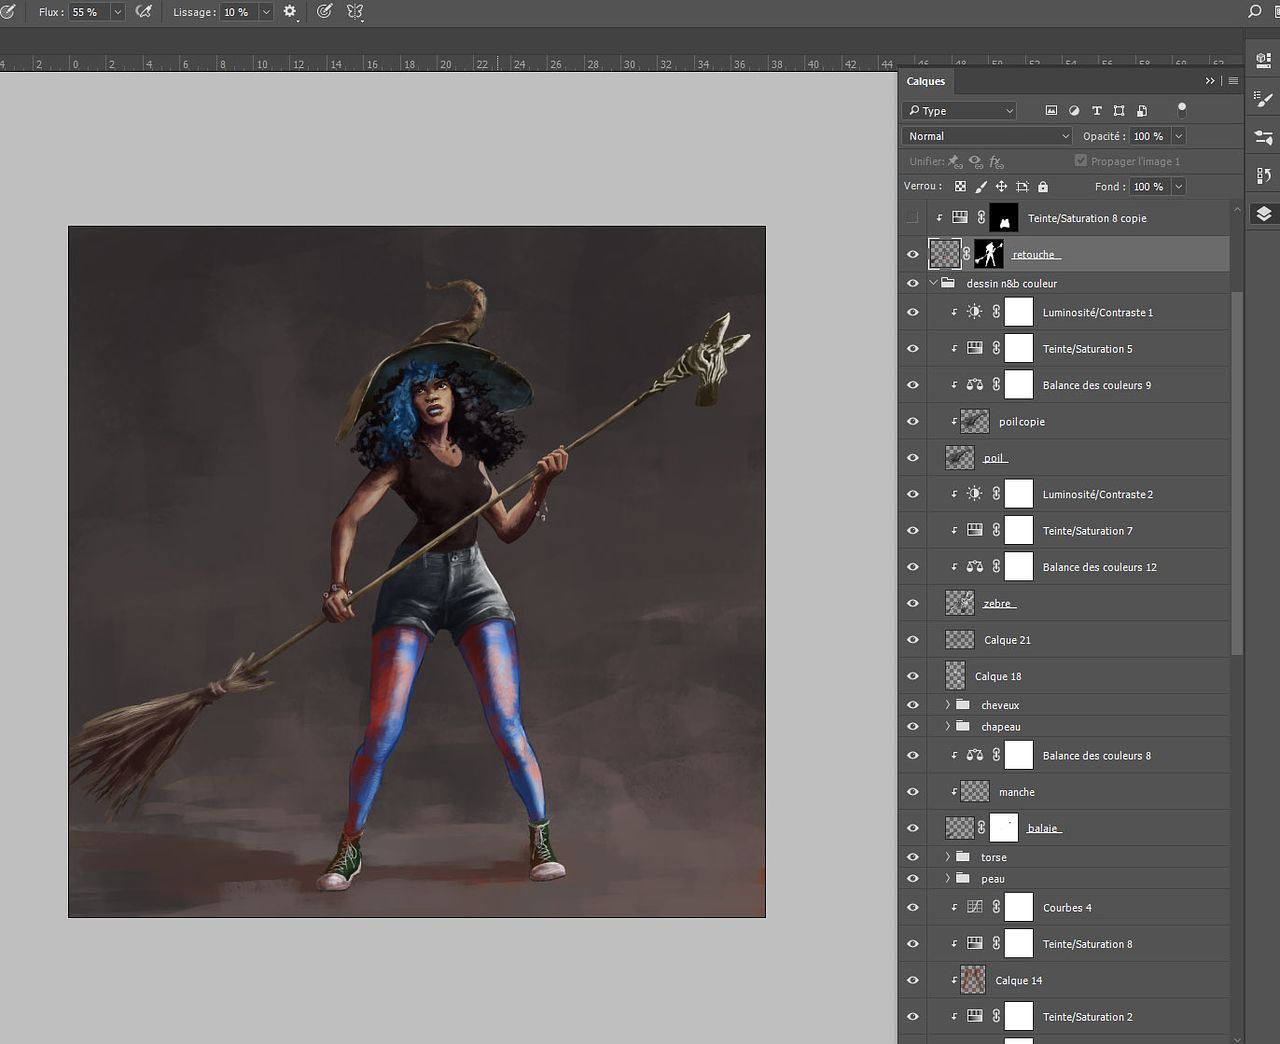Screen dimensions: 1280x1044
Task: Filter layers by adjustment layers
Action: (1074, 111)
